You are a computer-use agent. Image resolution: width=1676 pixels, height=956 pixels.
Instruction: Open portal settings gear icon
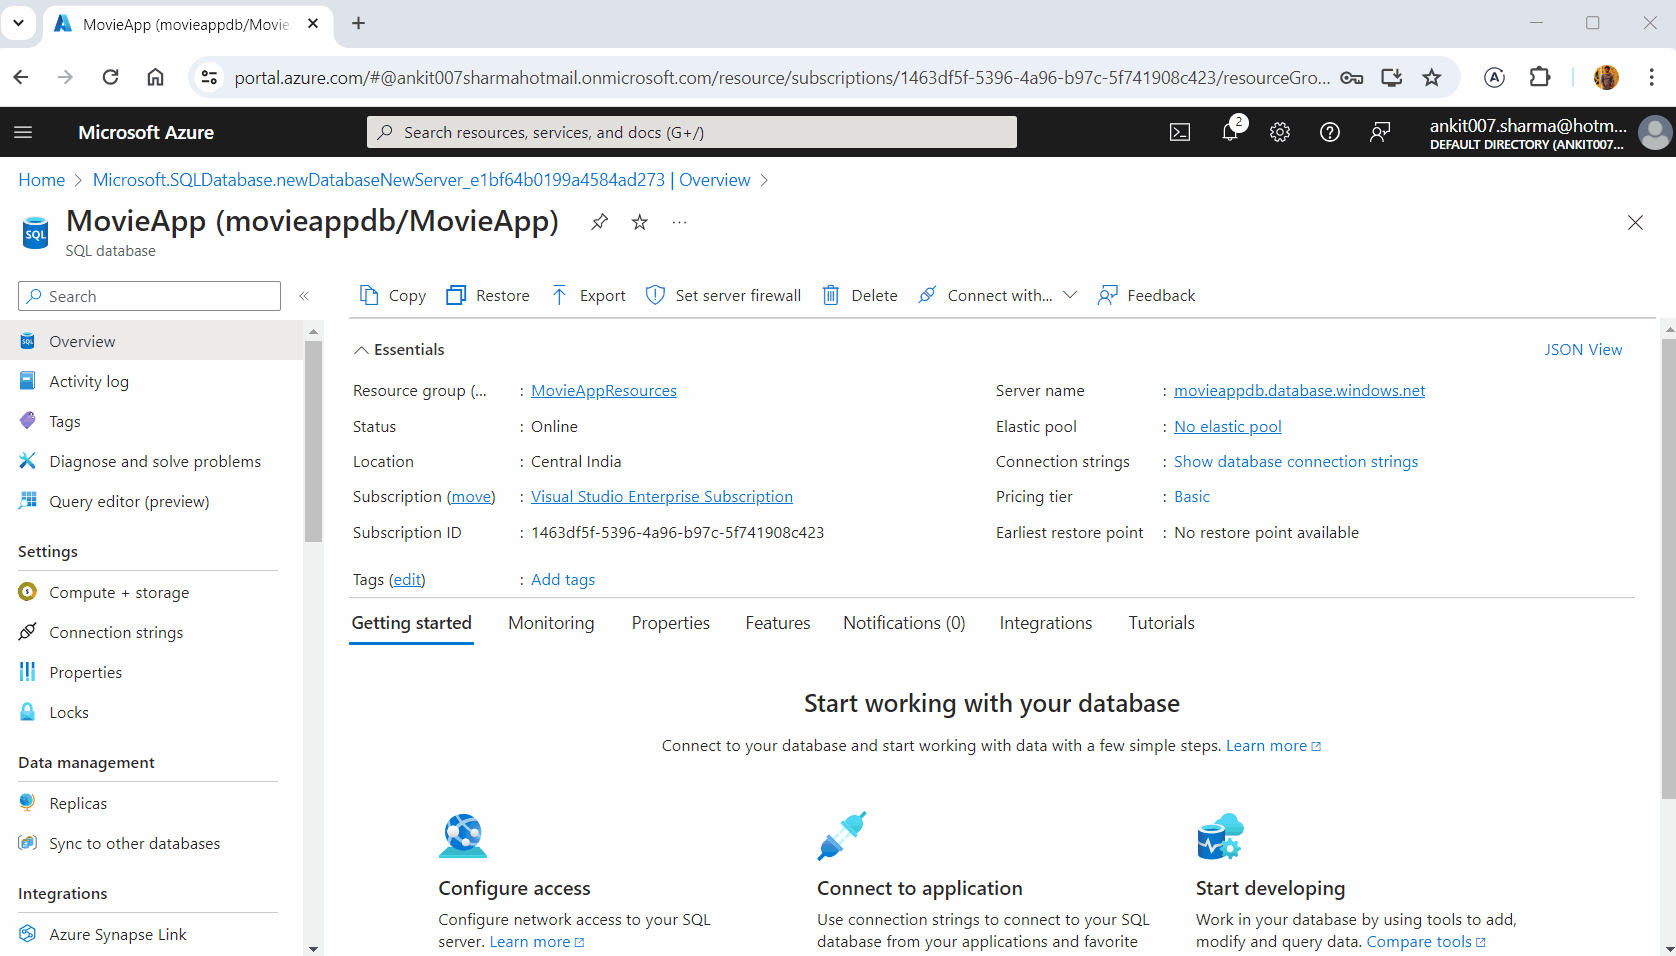[1280, 132]
